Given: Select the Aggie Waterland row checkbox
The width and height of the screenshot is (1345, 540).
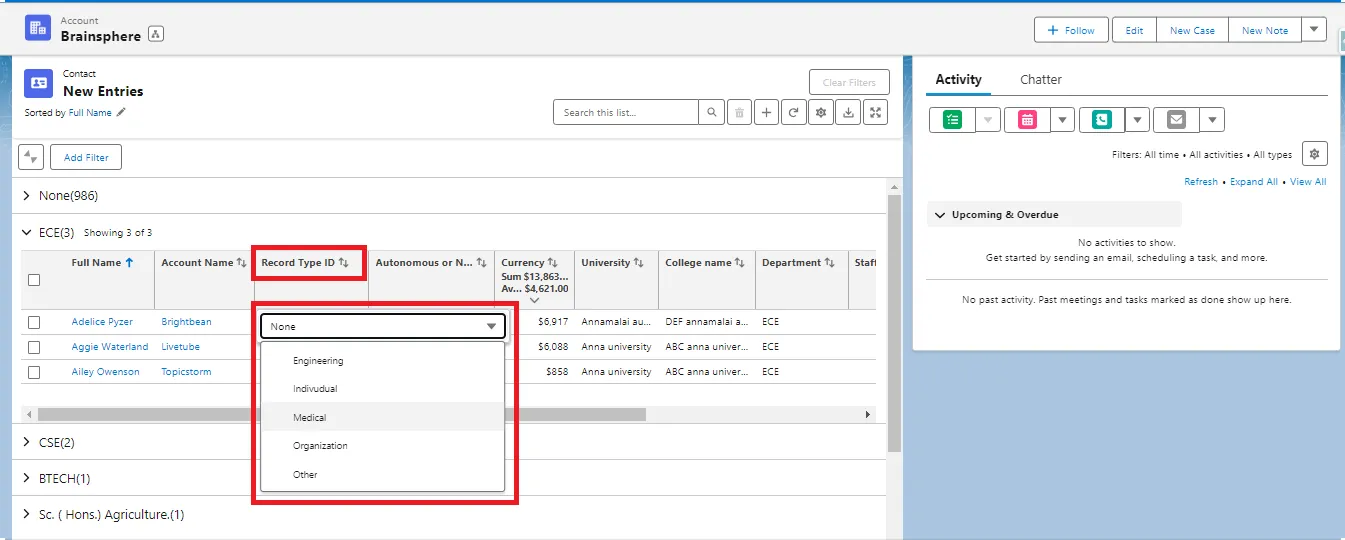Looking at the screenshot, I should (34, 347).
